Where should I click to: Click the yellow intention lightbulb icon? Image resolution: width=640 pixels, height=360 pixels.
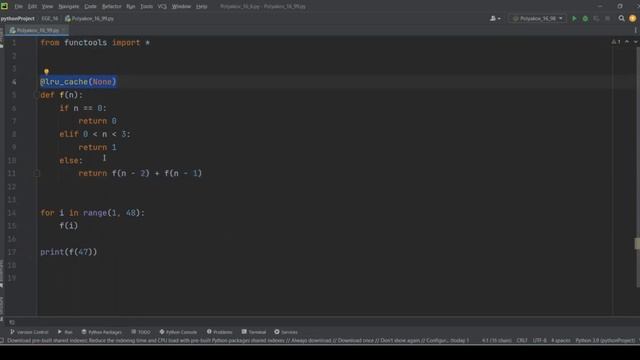pyautogui.click(x=46, y=71)
